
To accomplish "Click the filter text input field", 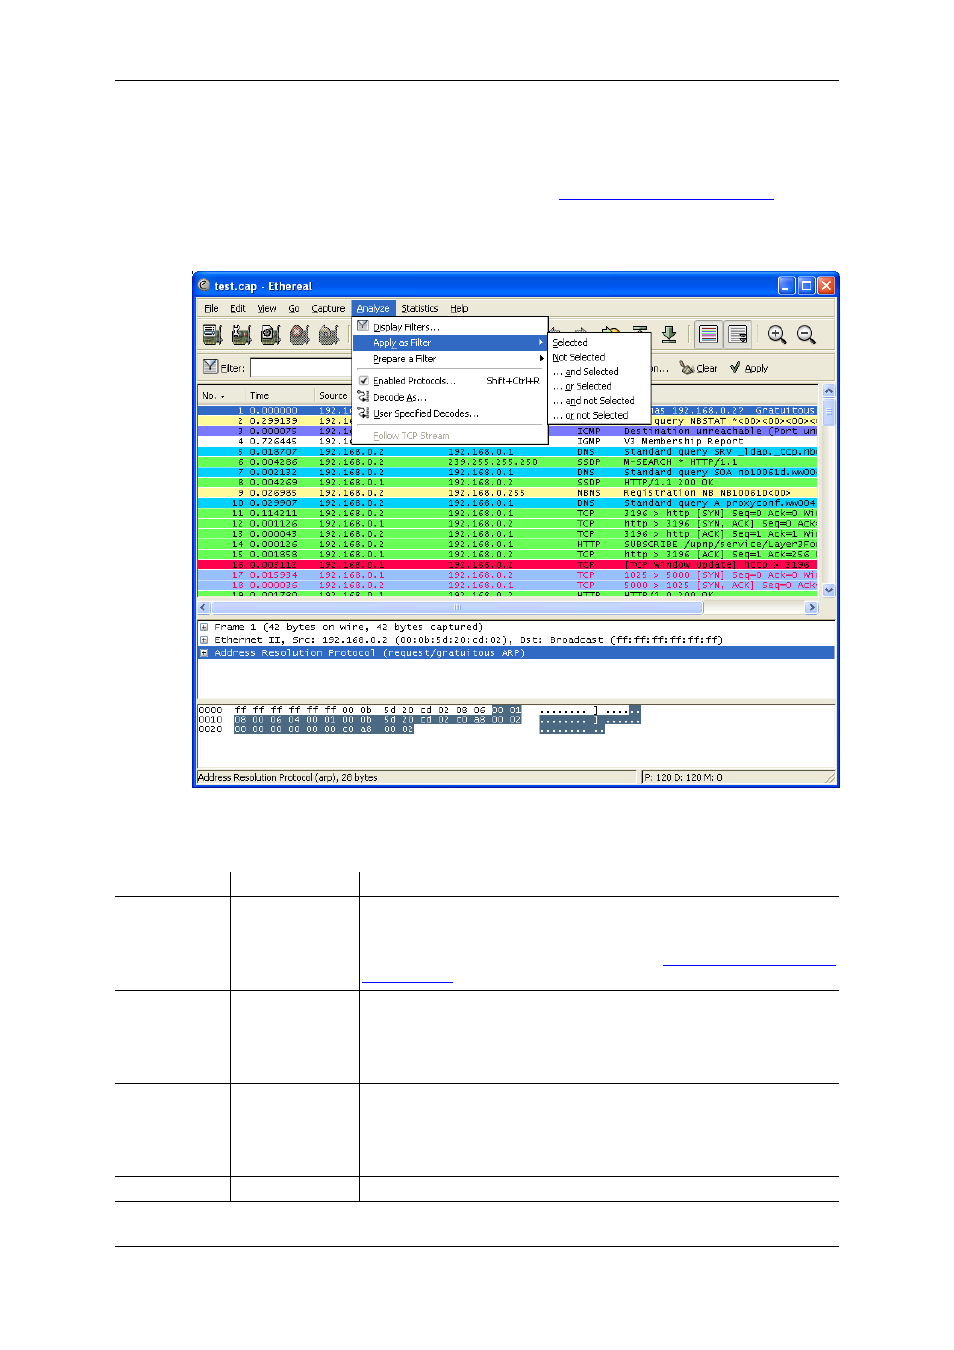I will 300,368.
